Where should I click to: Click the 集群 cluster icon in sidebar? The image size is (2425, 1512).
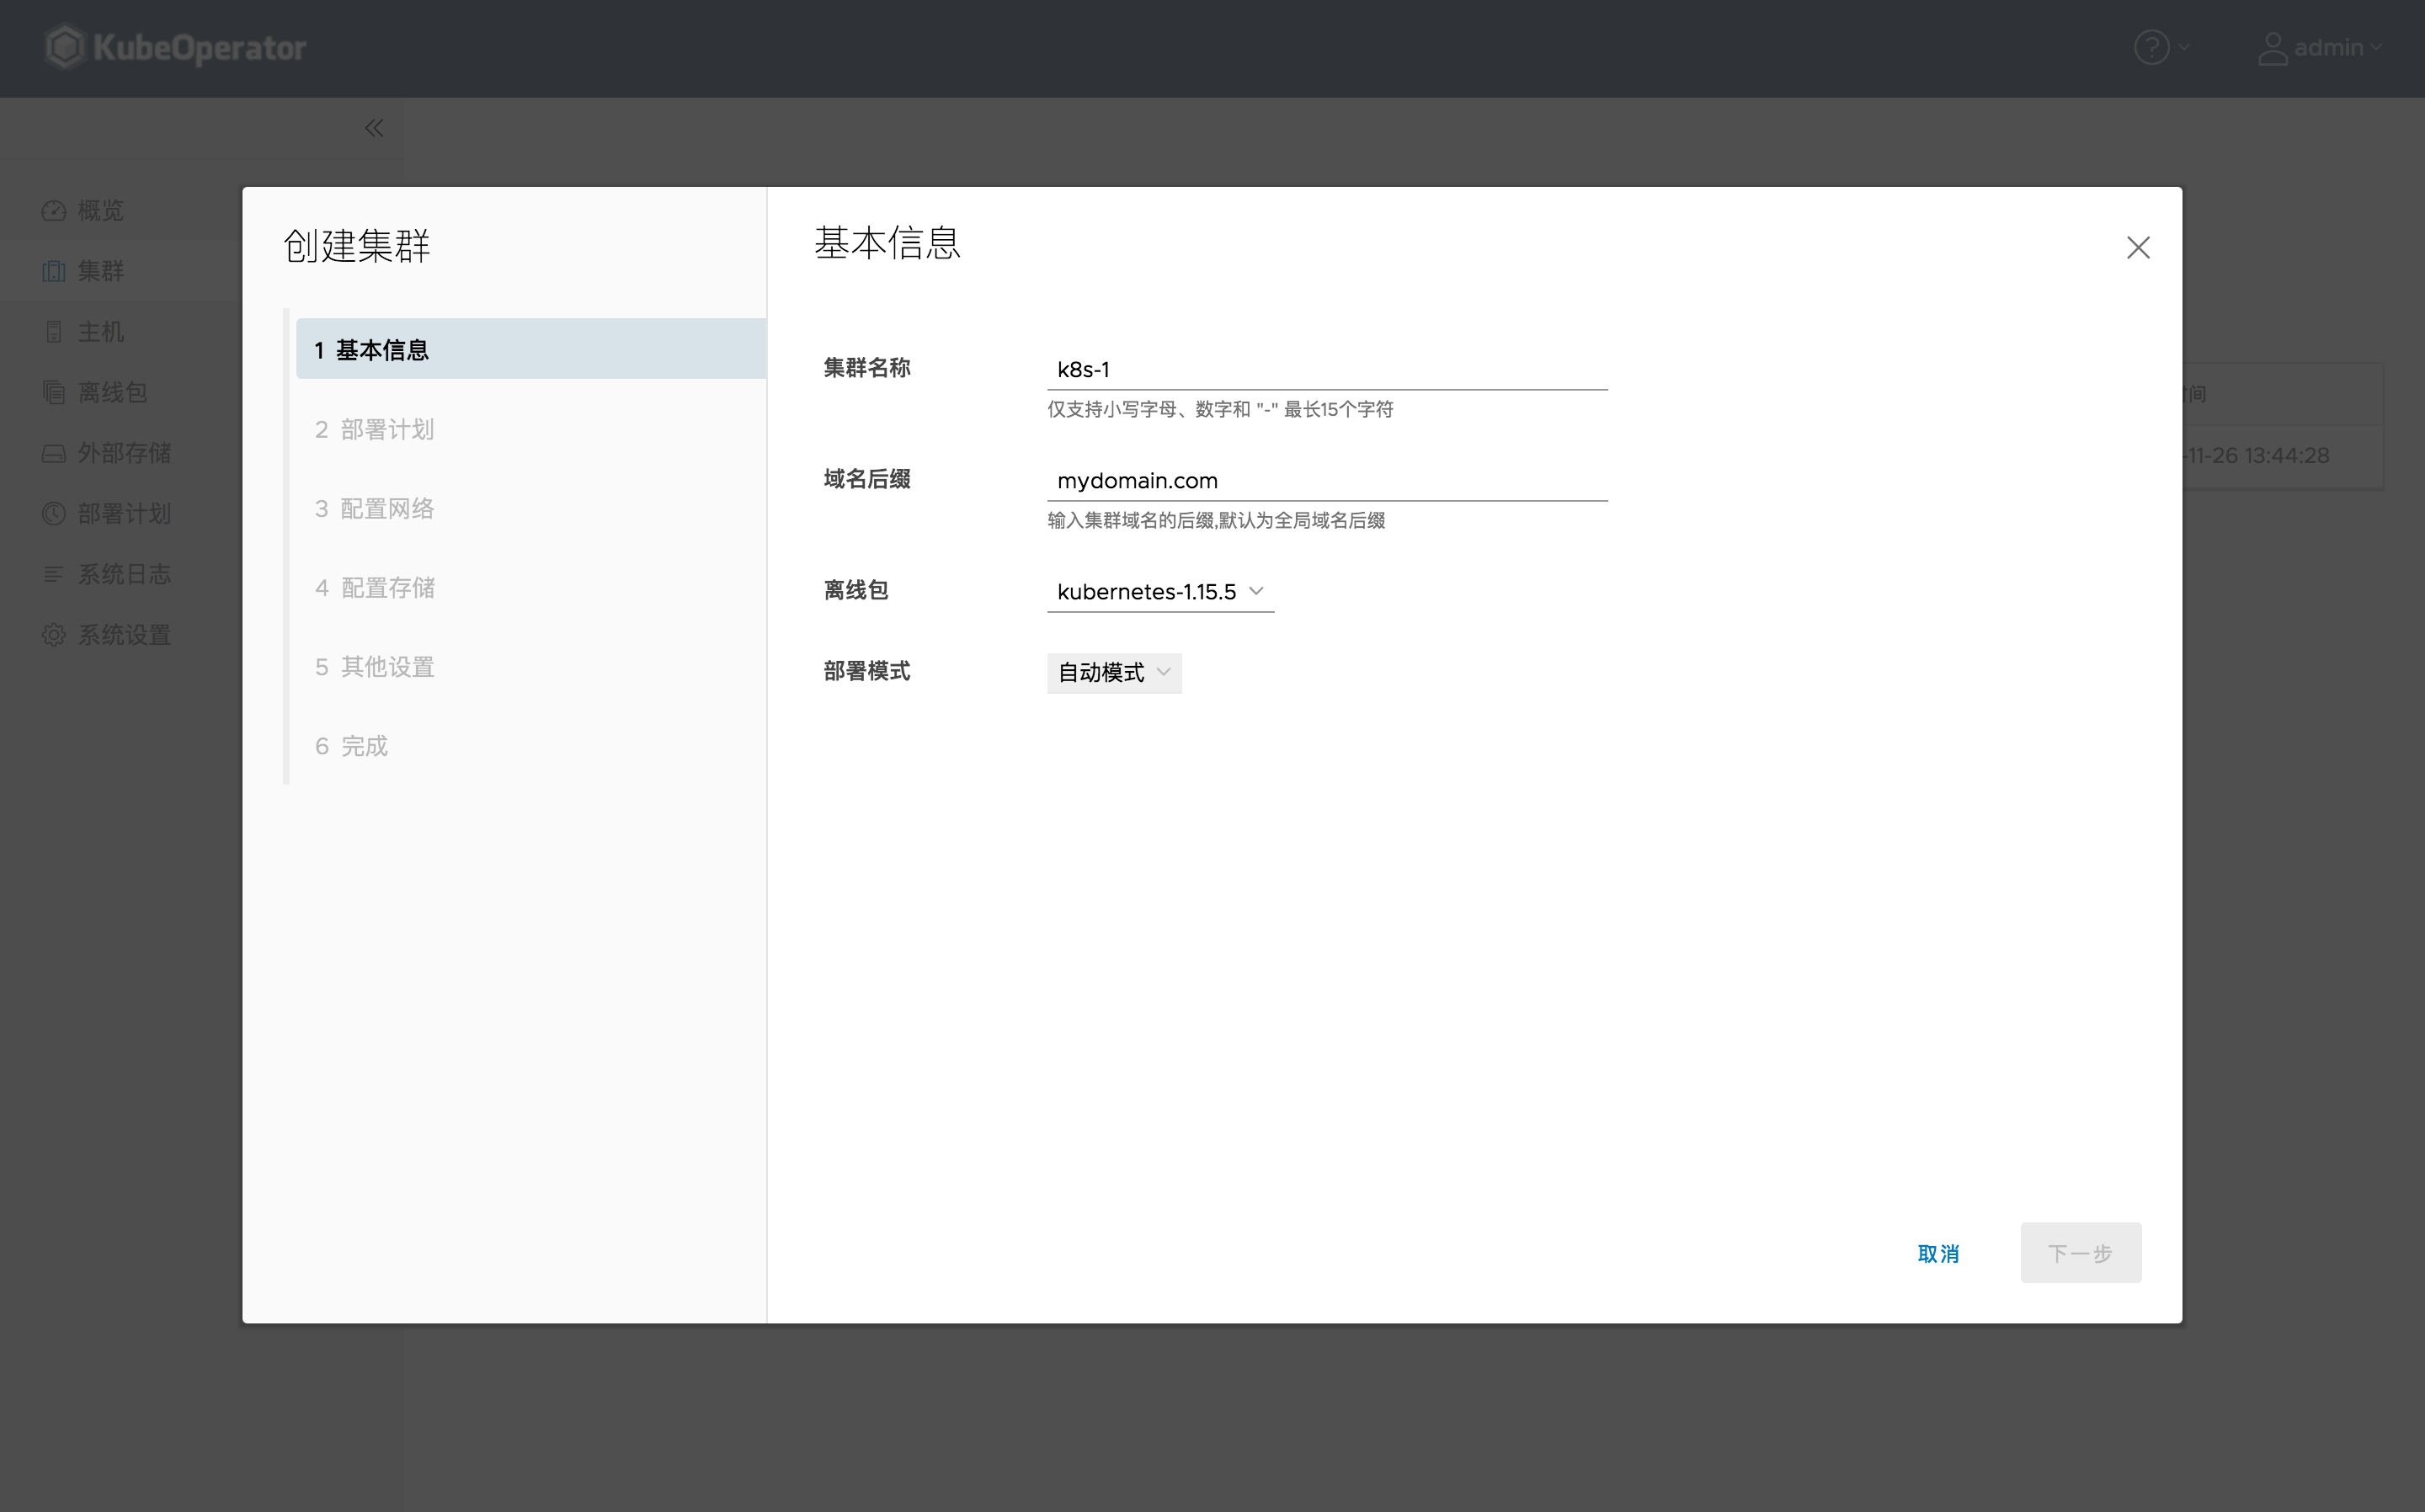click(x=54, y=271)
